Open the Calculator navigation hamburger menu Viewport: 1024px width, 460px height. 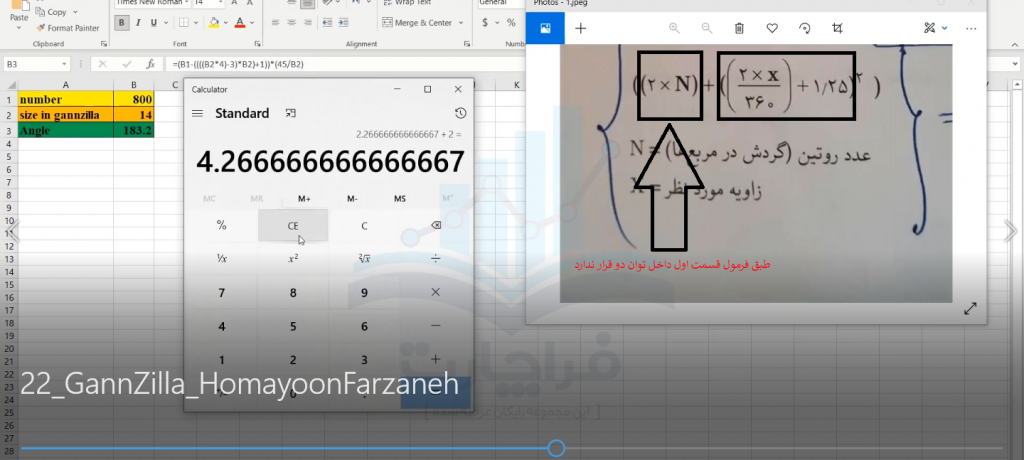(197, 113)
